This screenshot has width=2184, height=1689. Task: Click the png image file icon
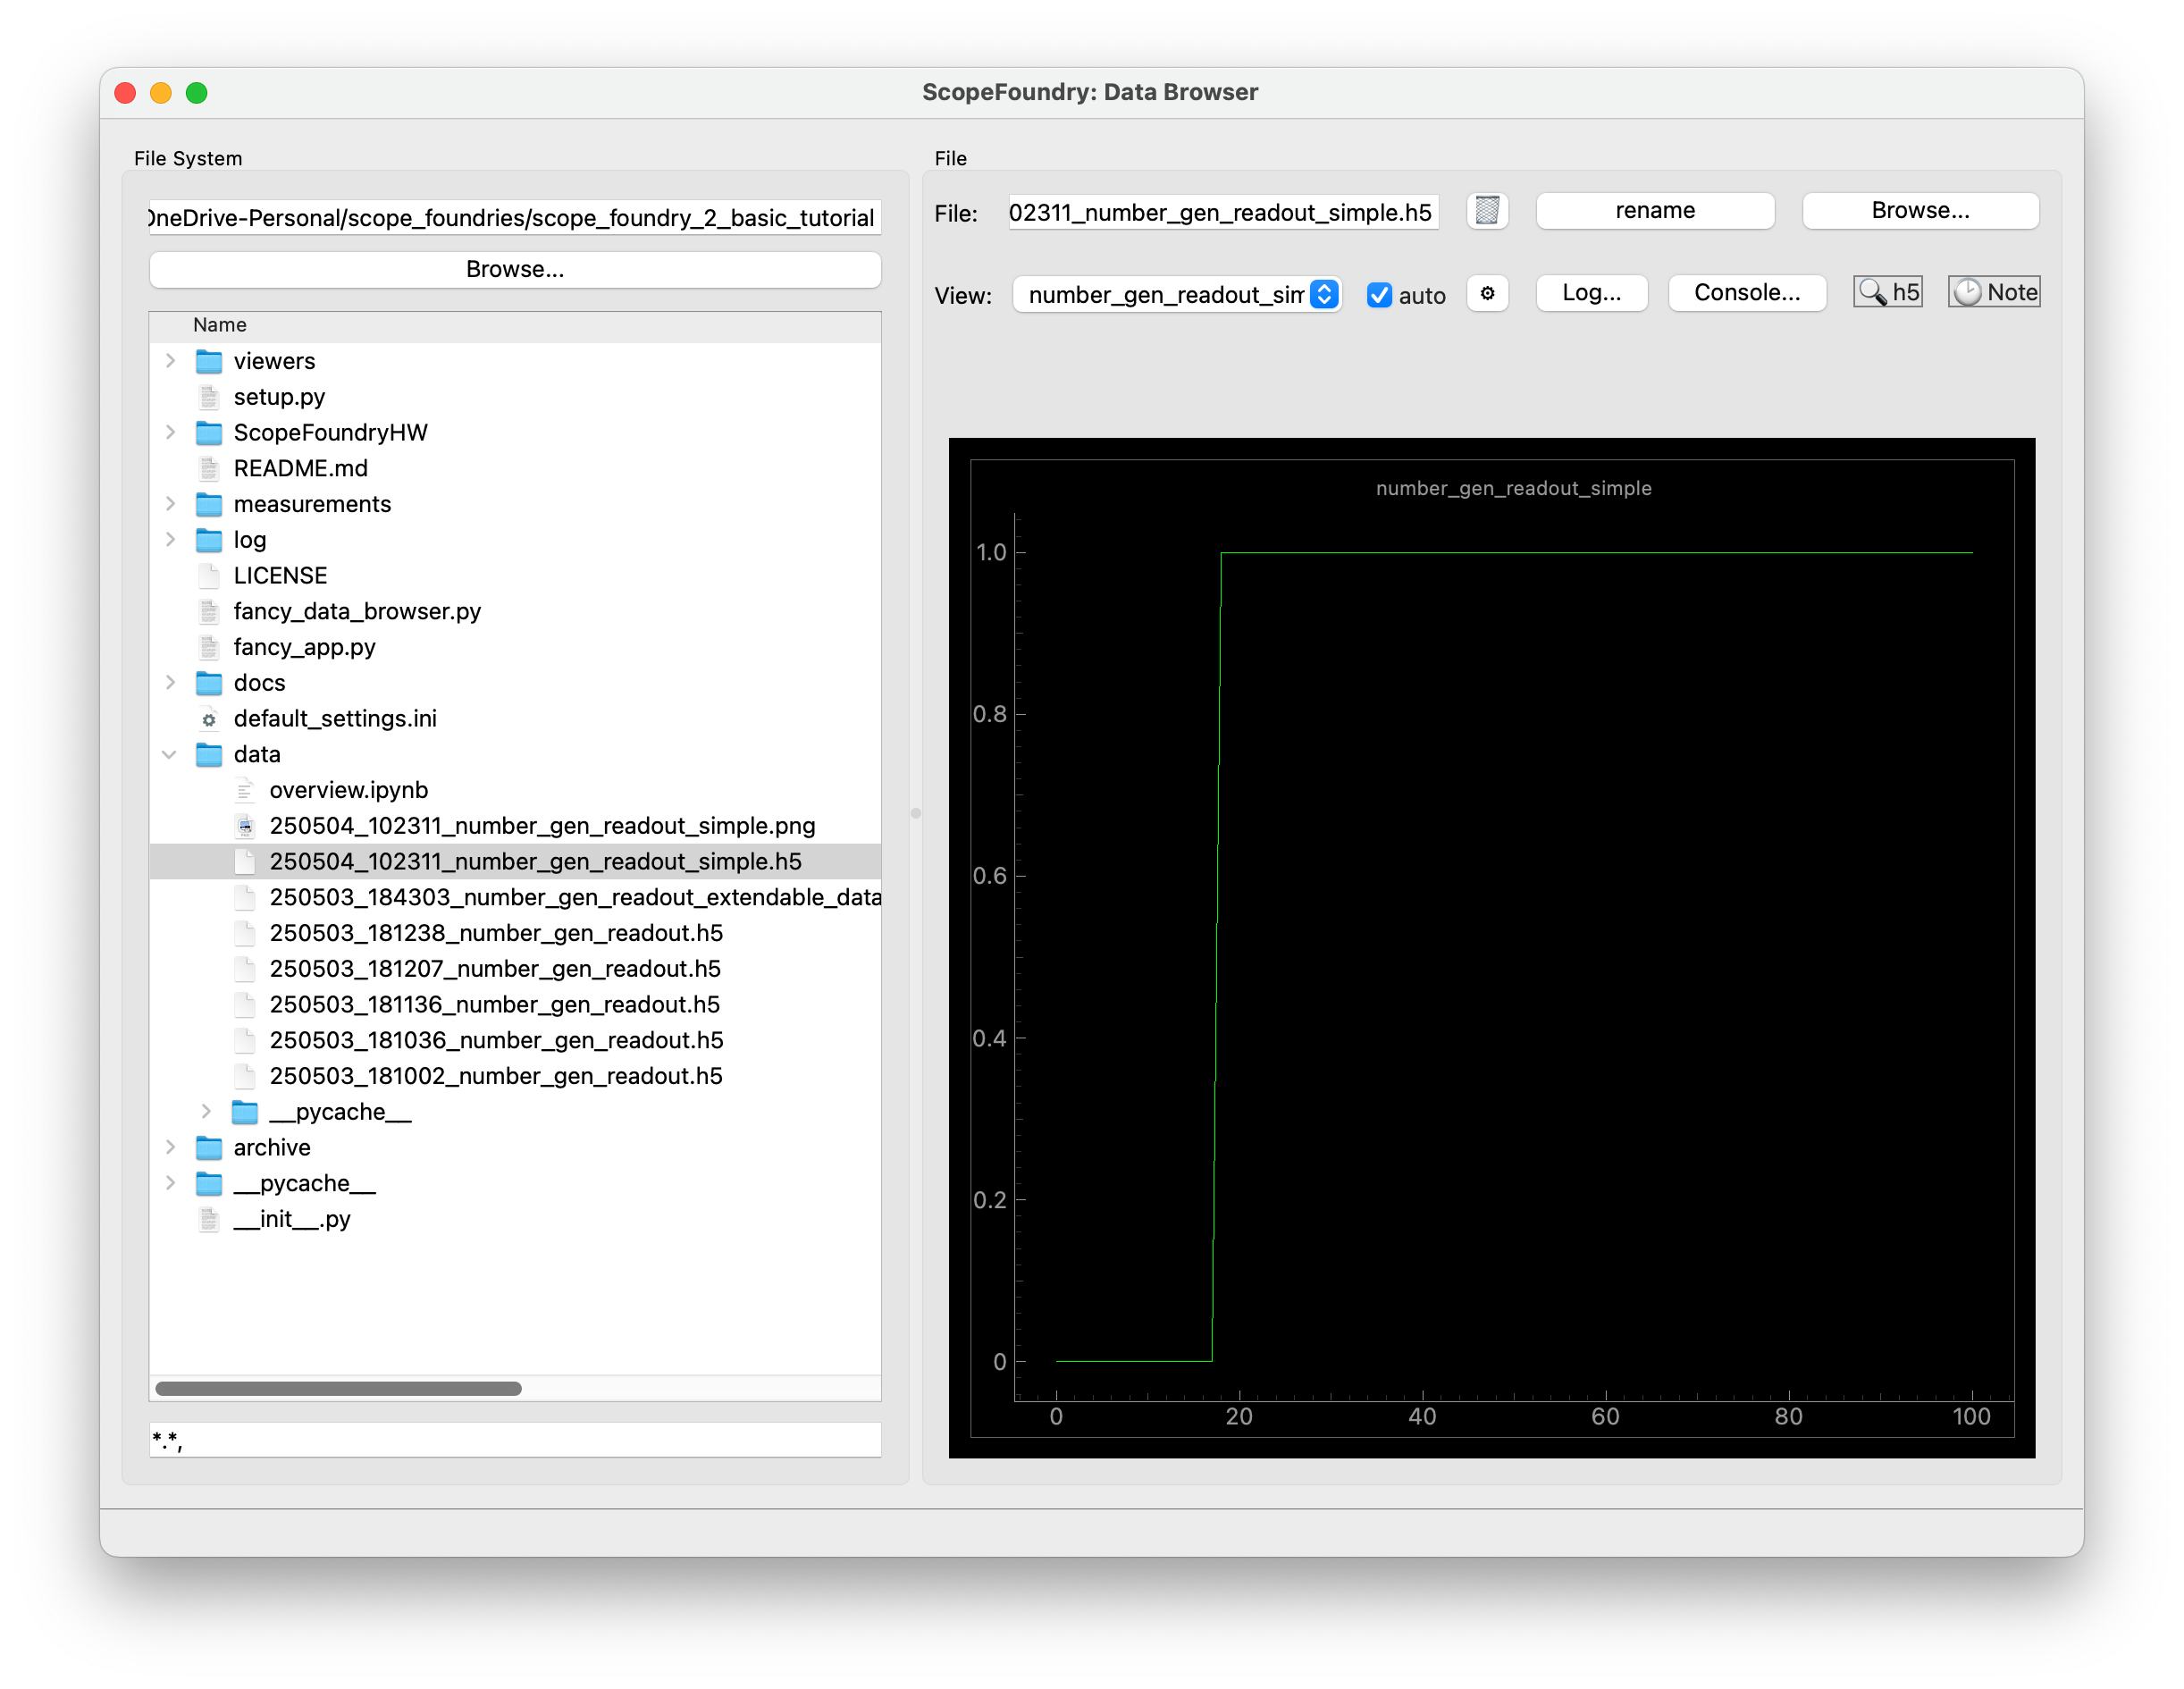click(x=245, y=826)
